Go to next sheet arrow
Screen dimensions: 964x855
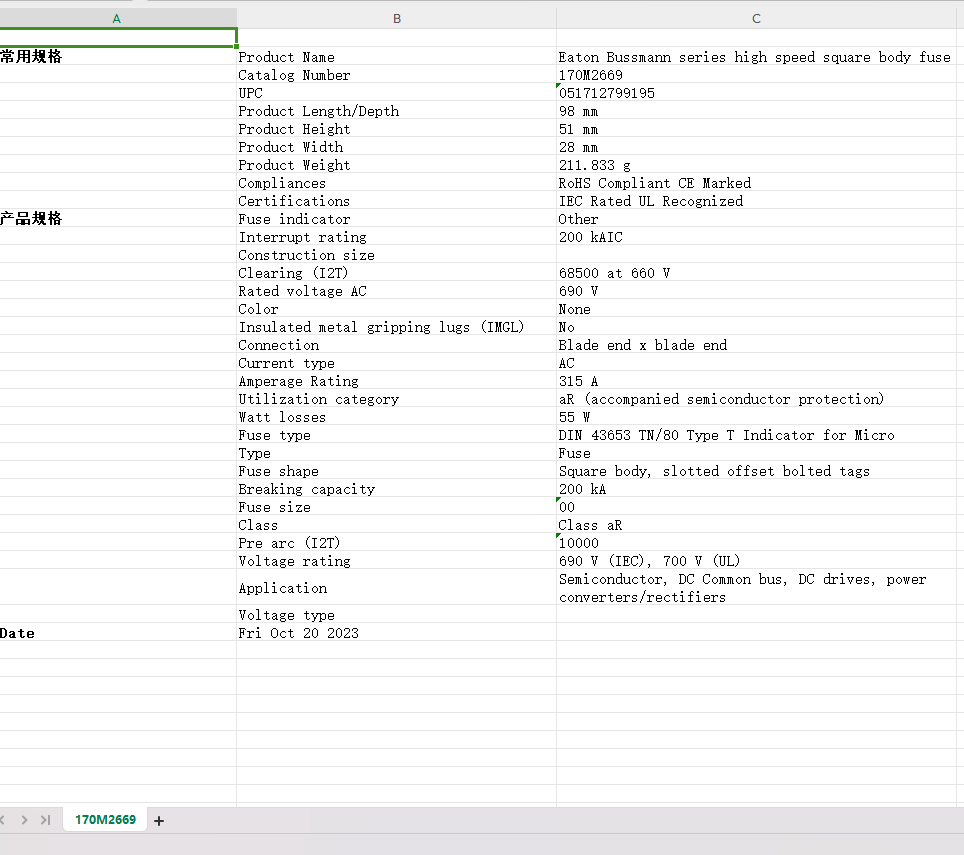pyautogui.click(x=25, y=820)
